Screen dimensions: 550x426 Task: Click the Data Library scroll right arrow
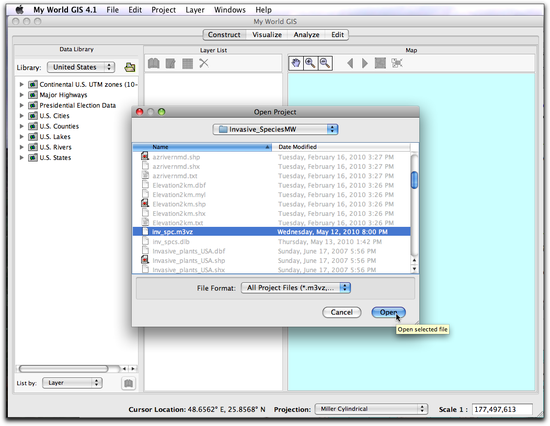pyautogui.click(x=133, y=369)
